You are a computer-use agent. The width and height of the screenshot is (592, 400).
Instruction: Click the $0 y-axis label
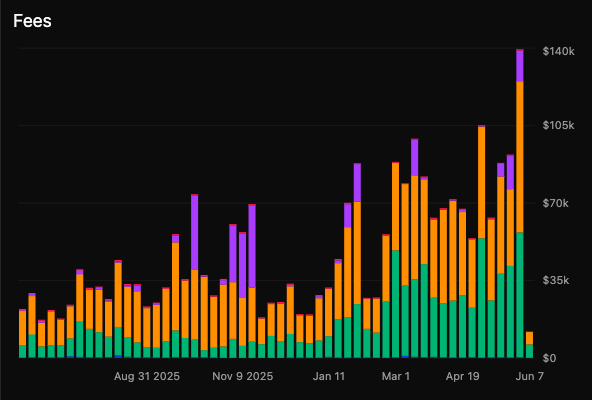click(x=549, y=358)
